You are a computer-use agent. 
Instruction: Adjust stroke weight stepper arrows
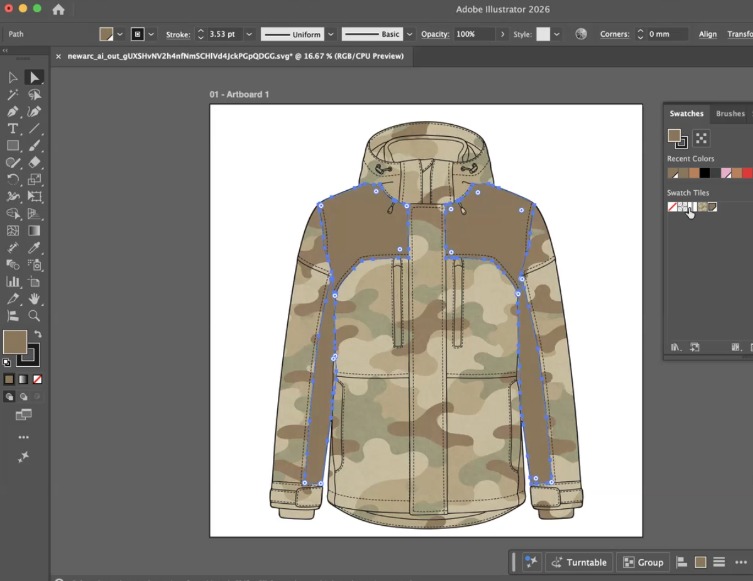201,35
